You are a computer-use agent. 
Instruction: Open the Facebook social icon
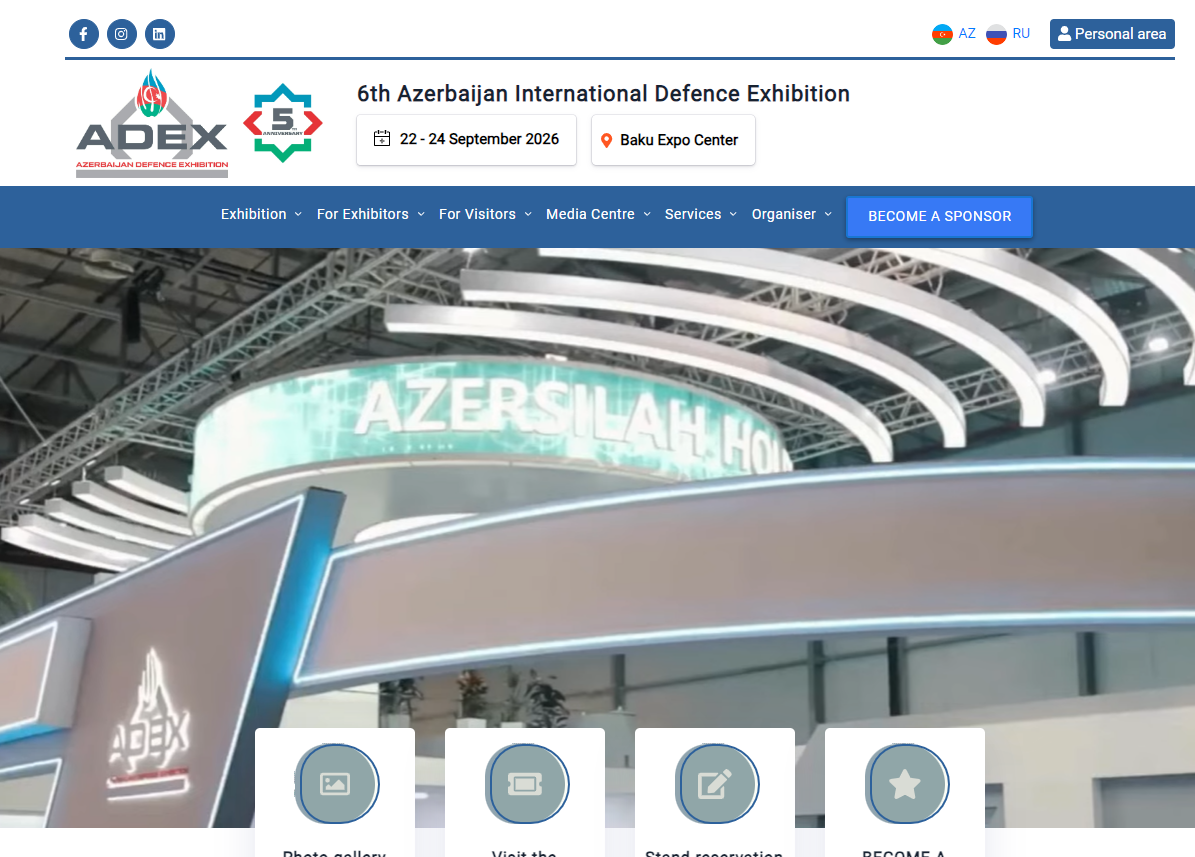point(84,34)
